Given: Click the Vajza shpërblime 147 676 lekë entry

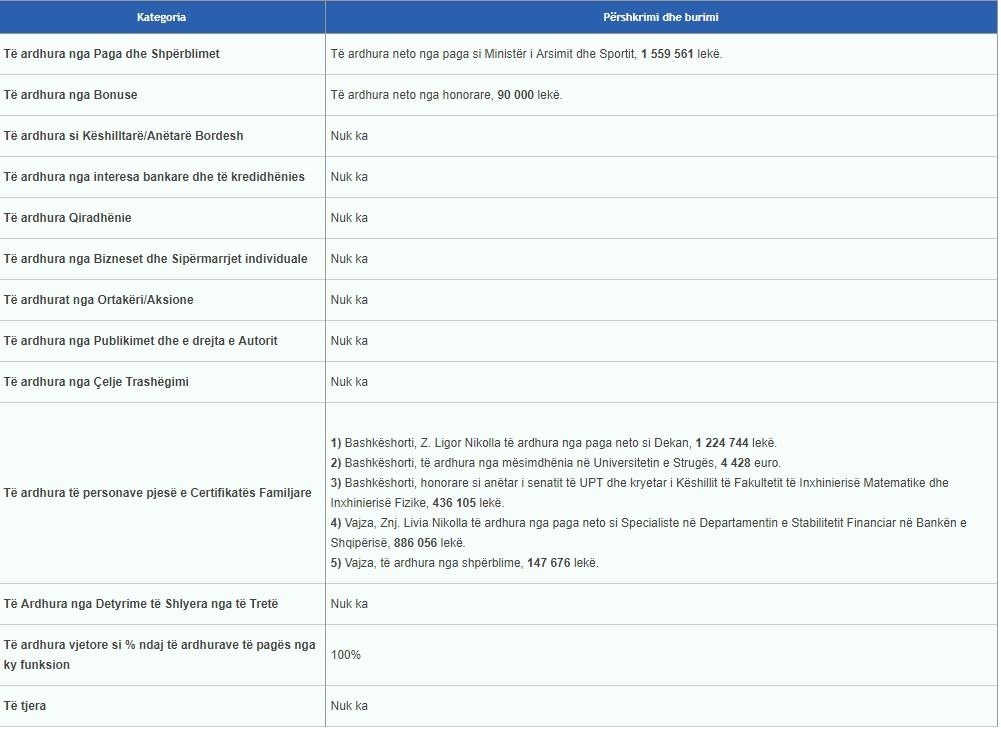Looking at the screenshot, I should 464,563.
